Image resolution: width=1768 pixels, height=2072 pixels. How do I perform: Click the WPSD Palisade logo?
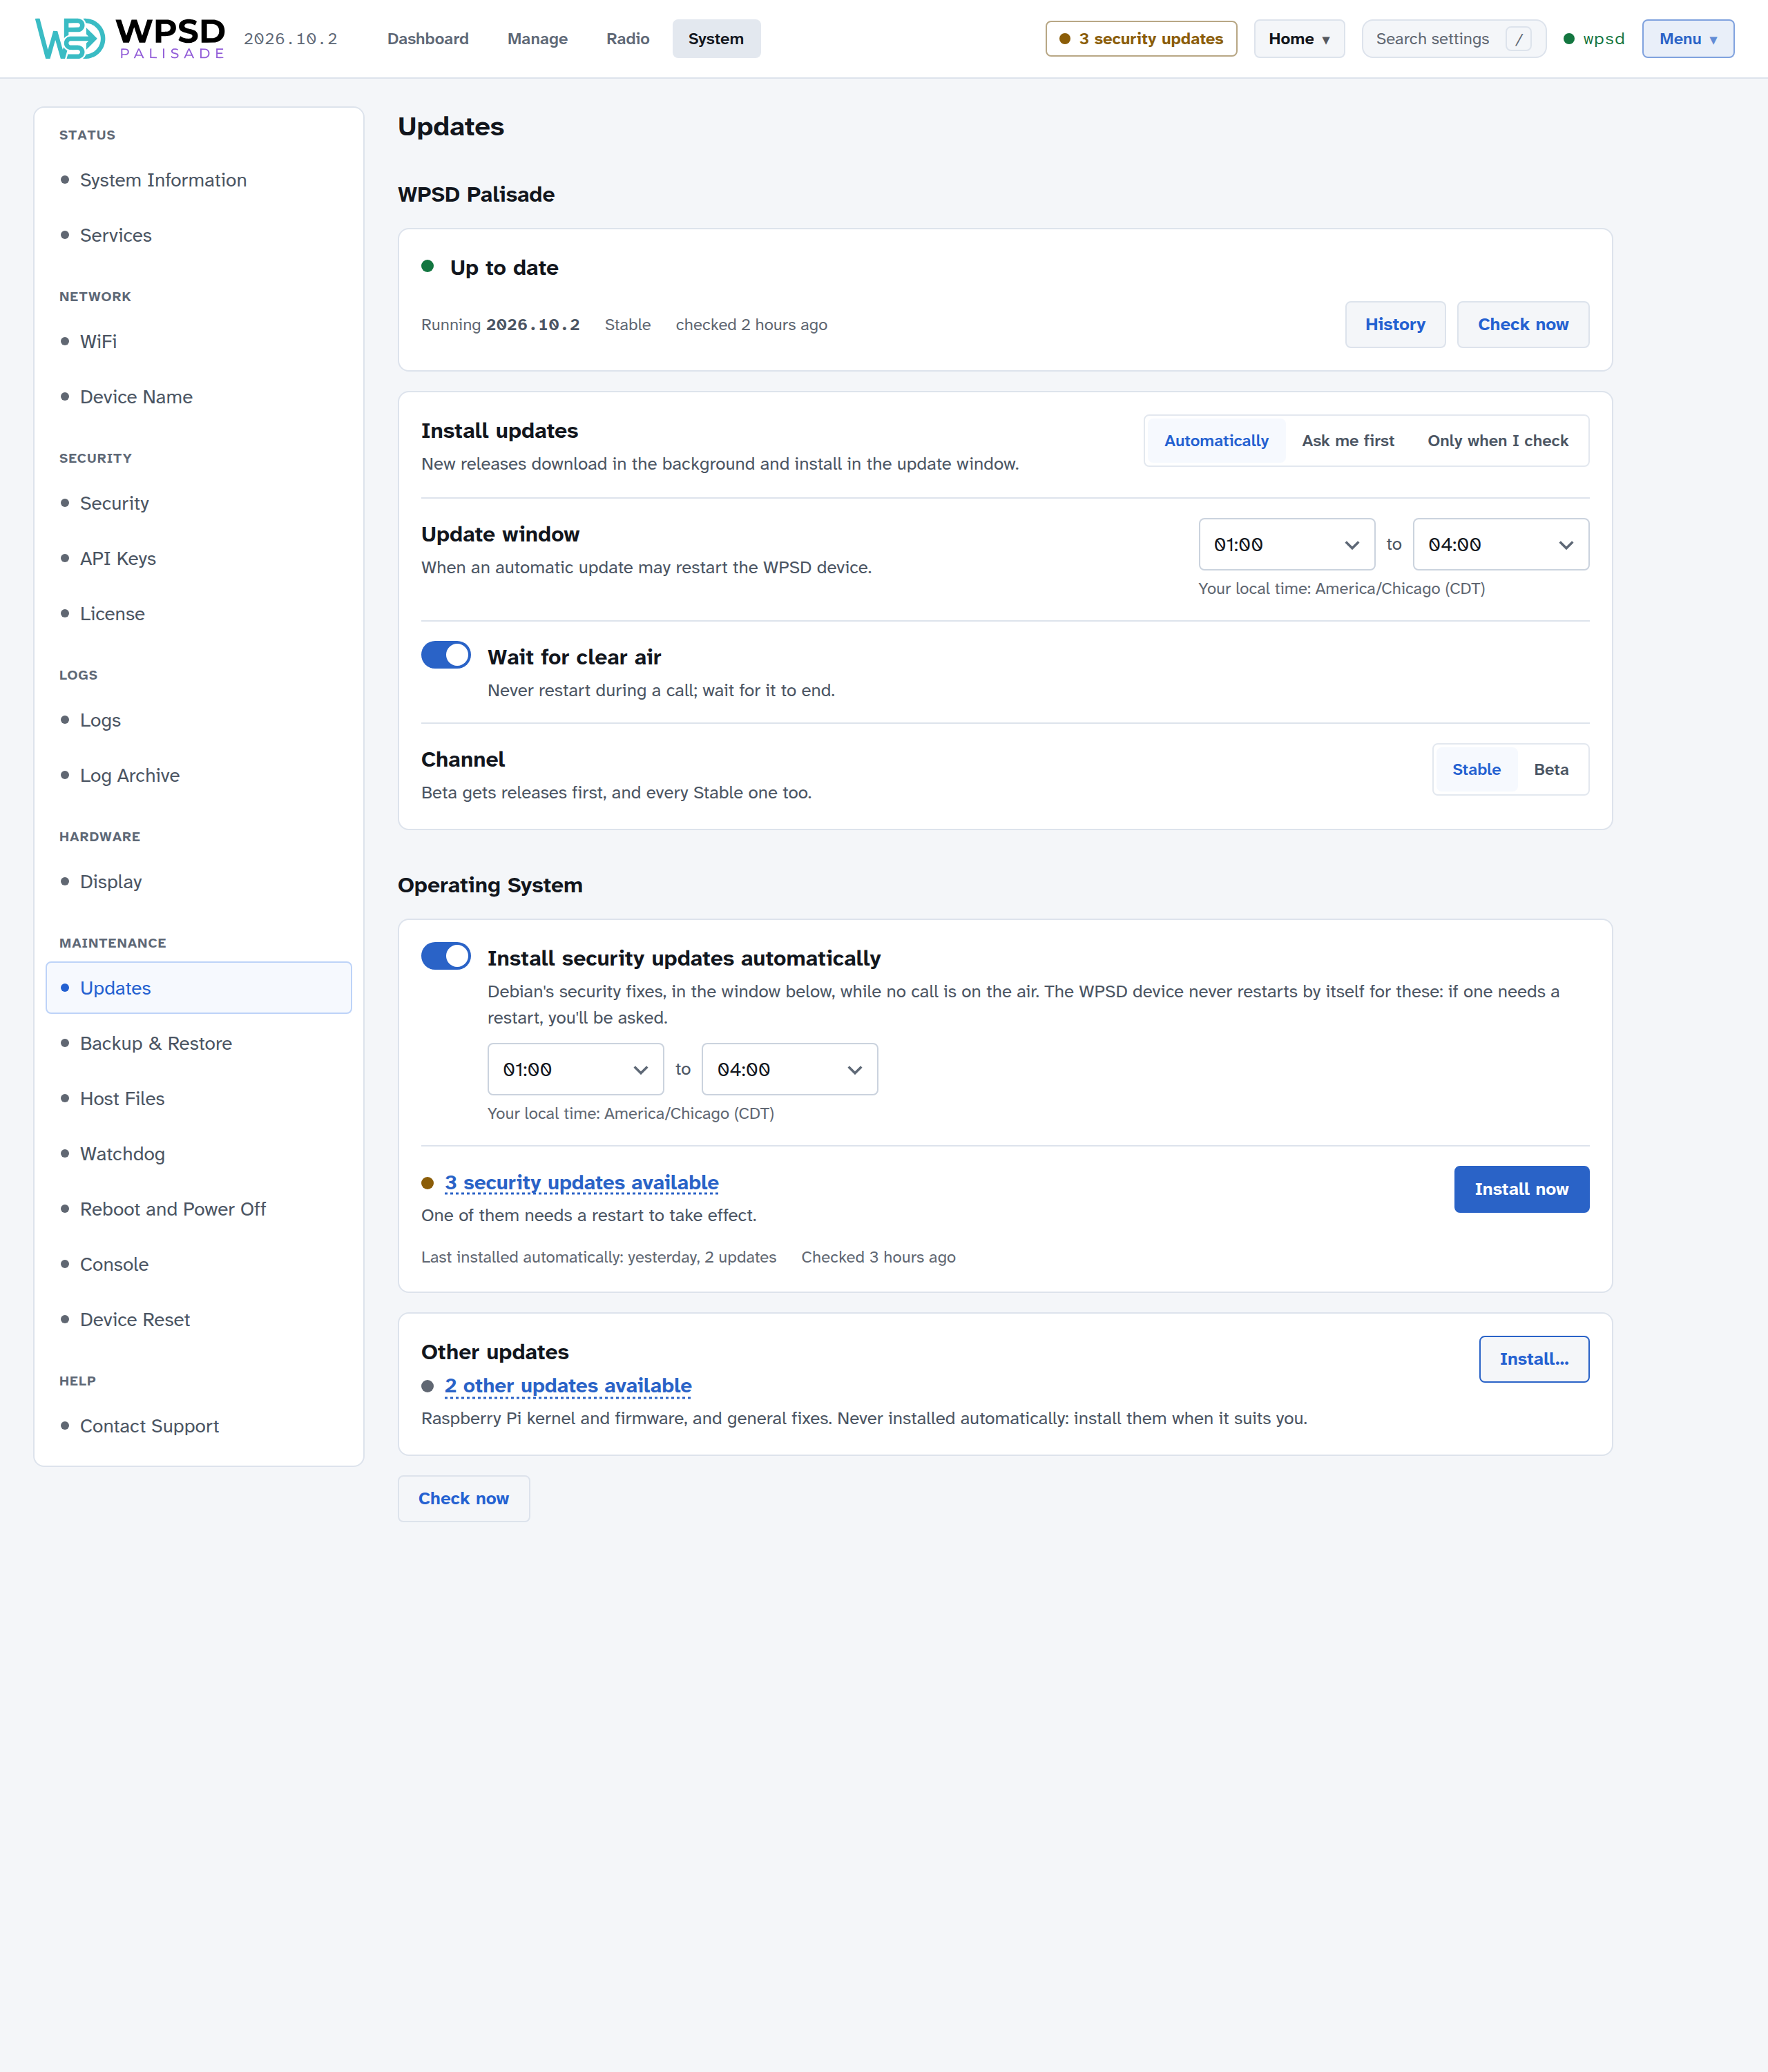(130, 39)
